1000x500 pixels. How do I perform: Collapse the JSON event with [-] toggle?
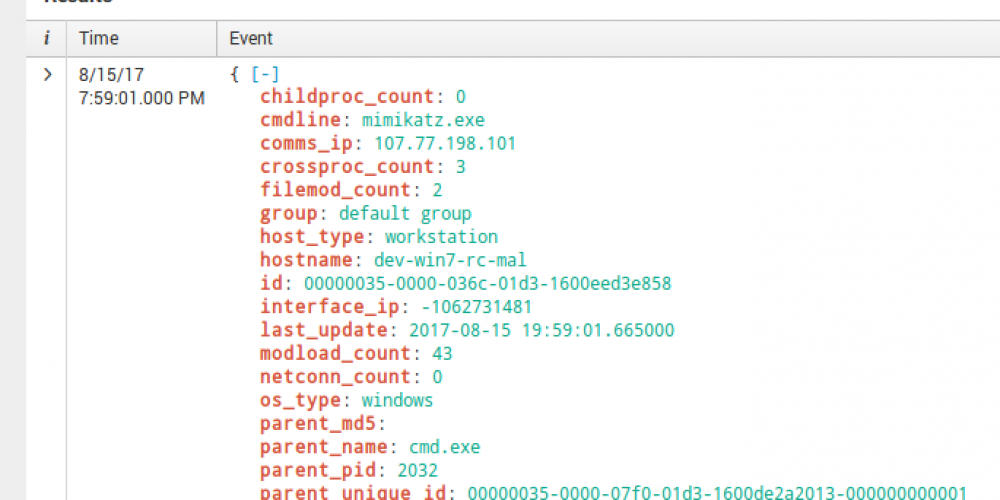(x=264, y=74)
